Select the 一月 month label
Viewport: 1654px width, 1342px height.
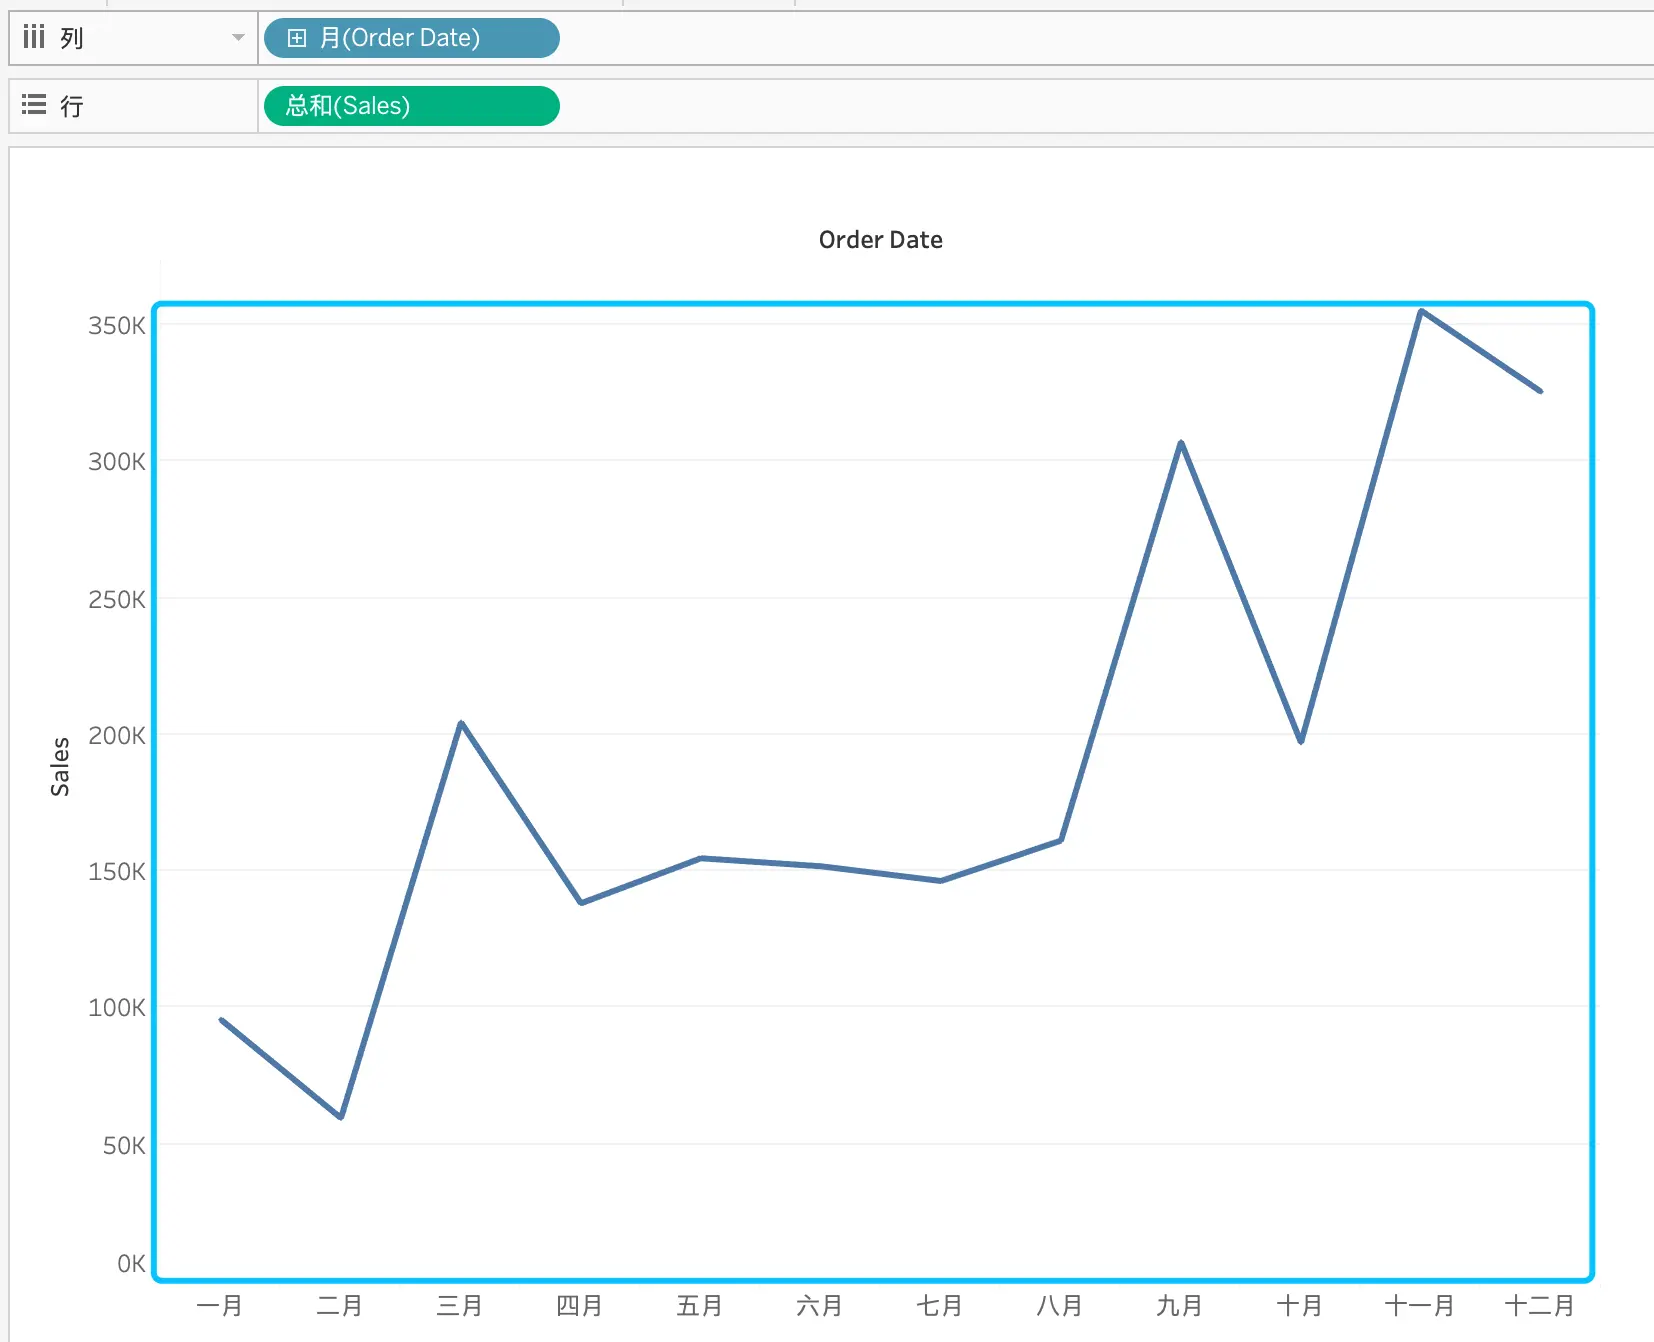tap(220, 1306)
